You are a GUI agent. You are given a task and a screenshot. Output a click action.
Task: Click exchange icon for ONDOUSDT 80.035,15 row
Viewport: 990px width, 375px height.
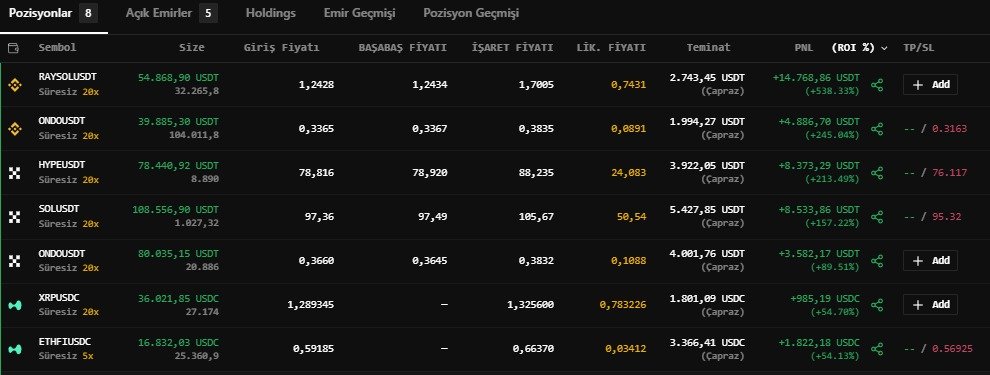pyautogui.click(x=15, y=261)
